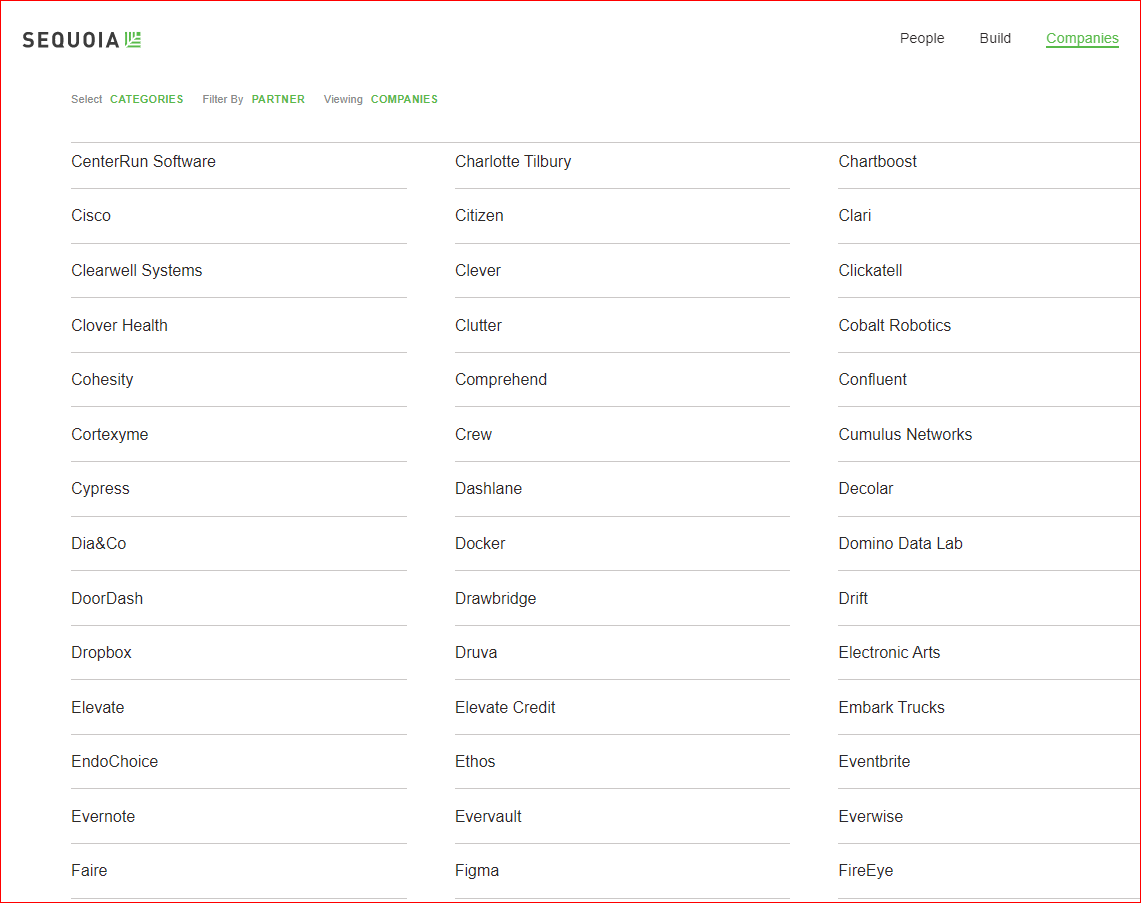Click the Elevate entry
This screenshot has height=903, width=1141.
pos(98,707)
